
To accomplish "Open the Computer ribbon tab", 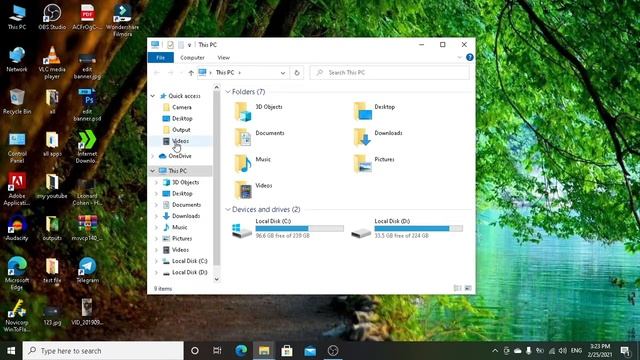I will tap(192, 58).
